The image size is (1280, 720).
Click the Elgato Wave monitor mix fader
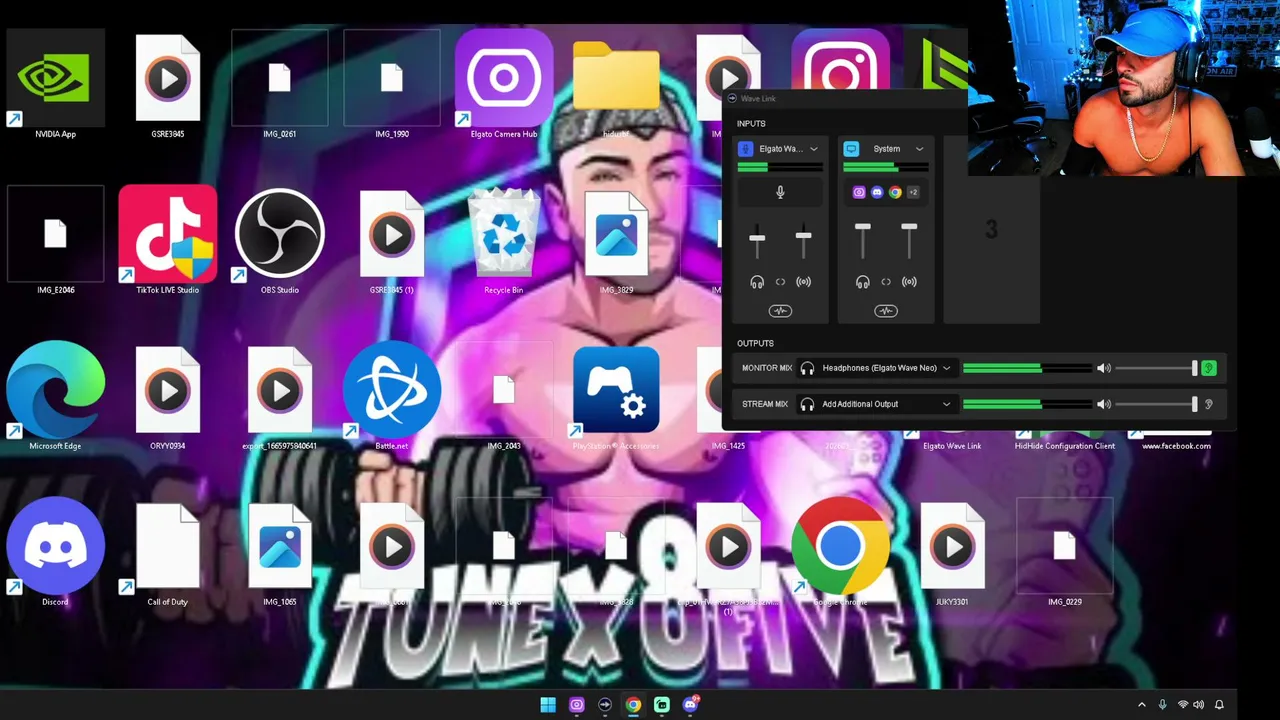(757, 239)
